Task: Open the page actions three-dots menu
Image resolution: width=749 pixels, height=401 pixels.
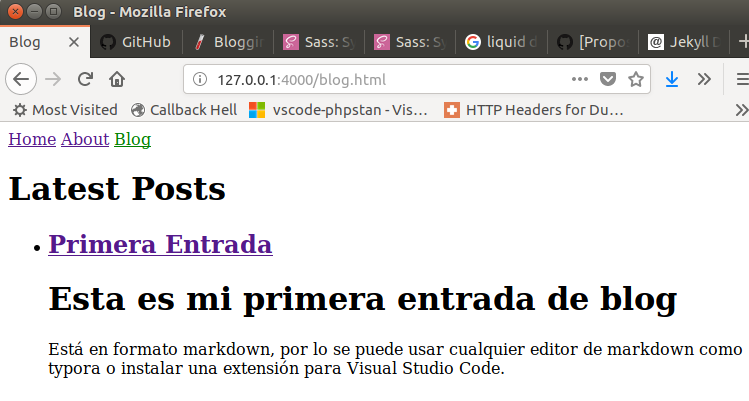Action: (579, 79)
